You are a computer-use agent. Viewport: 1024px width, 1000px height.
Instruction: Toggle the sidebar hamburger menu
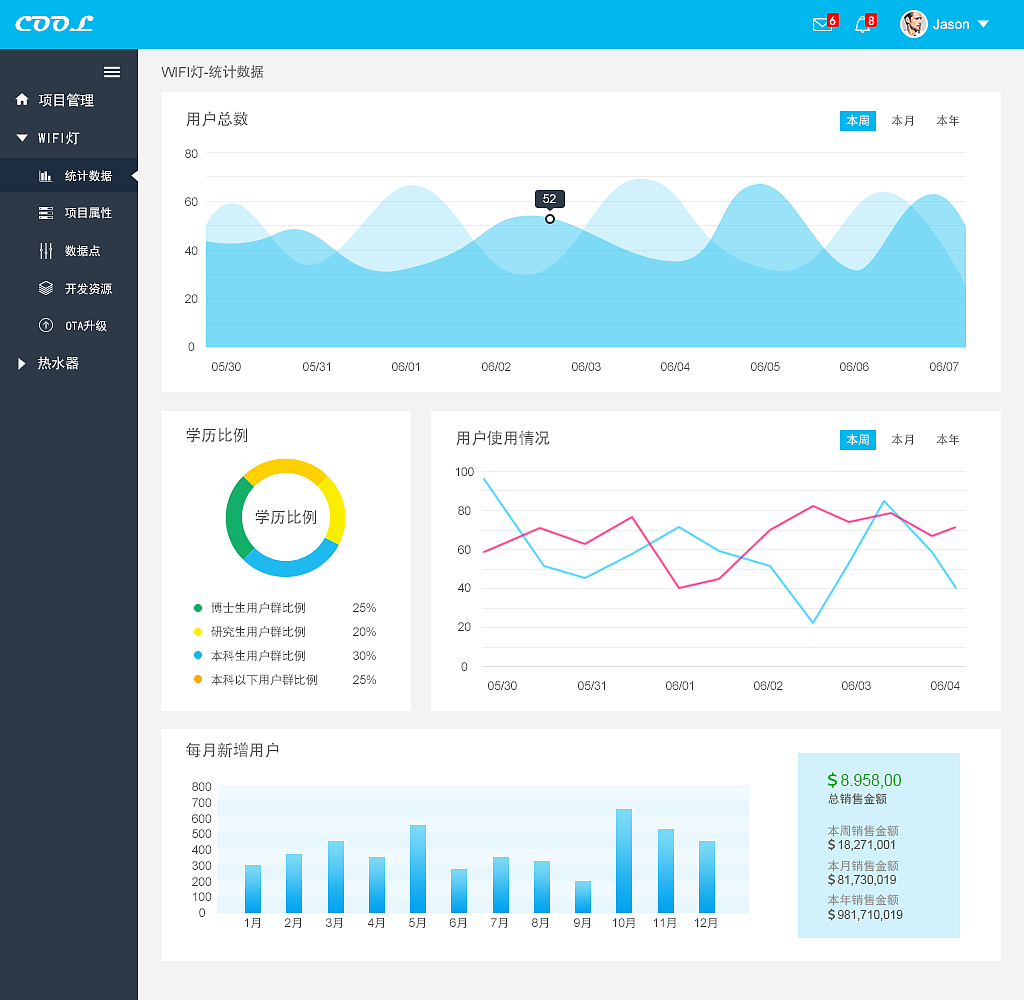click(112, 72)
